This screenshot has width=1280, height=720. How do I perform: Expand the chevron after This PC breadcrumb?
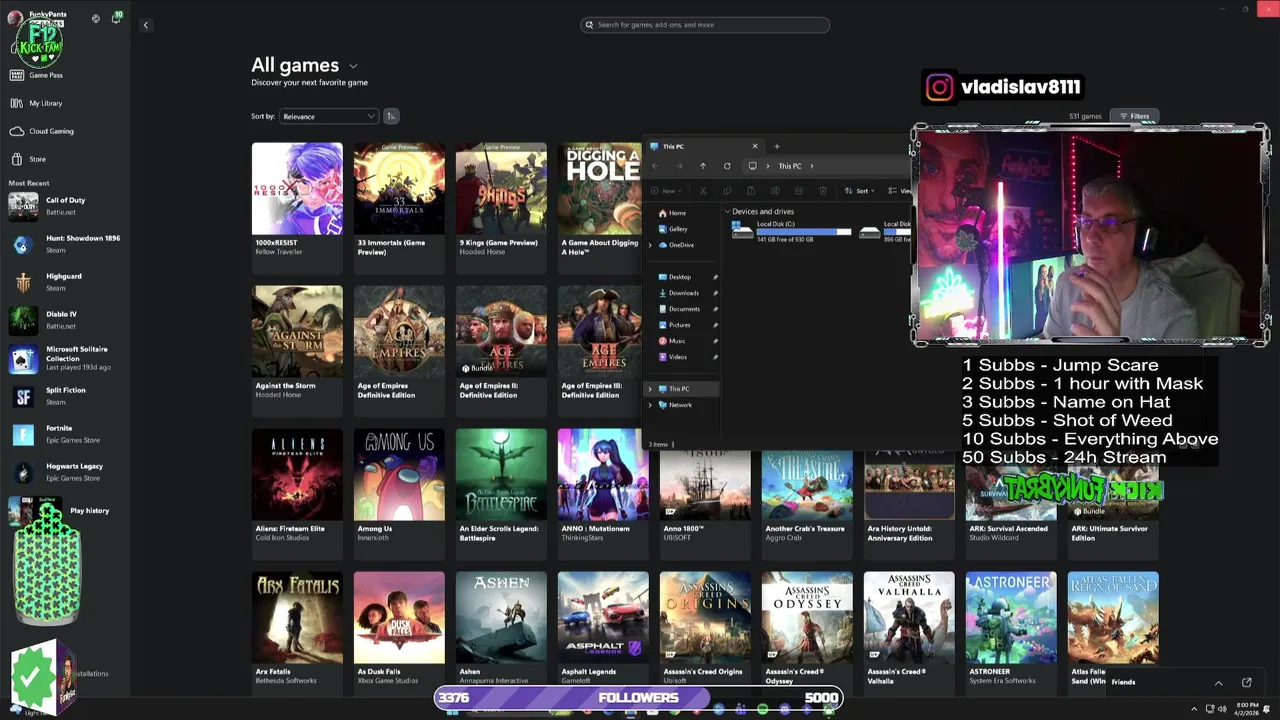coord(812,166)
